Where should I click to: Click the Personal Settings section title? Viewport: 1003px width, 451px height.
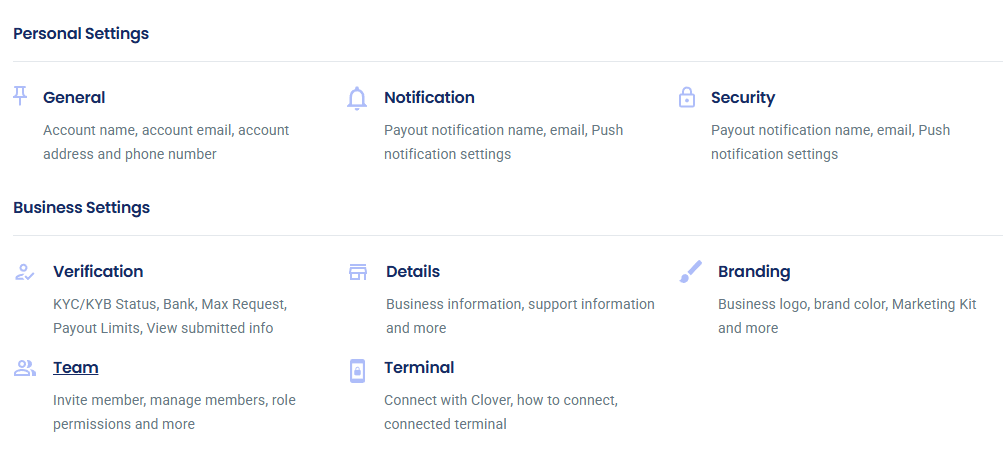pos(81,34)
